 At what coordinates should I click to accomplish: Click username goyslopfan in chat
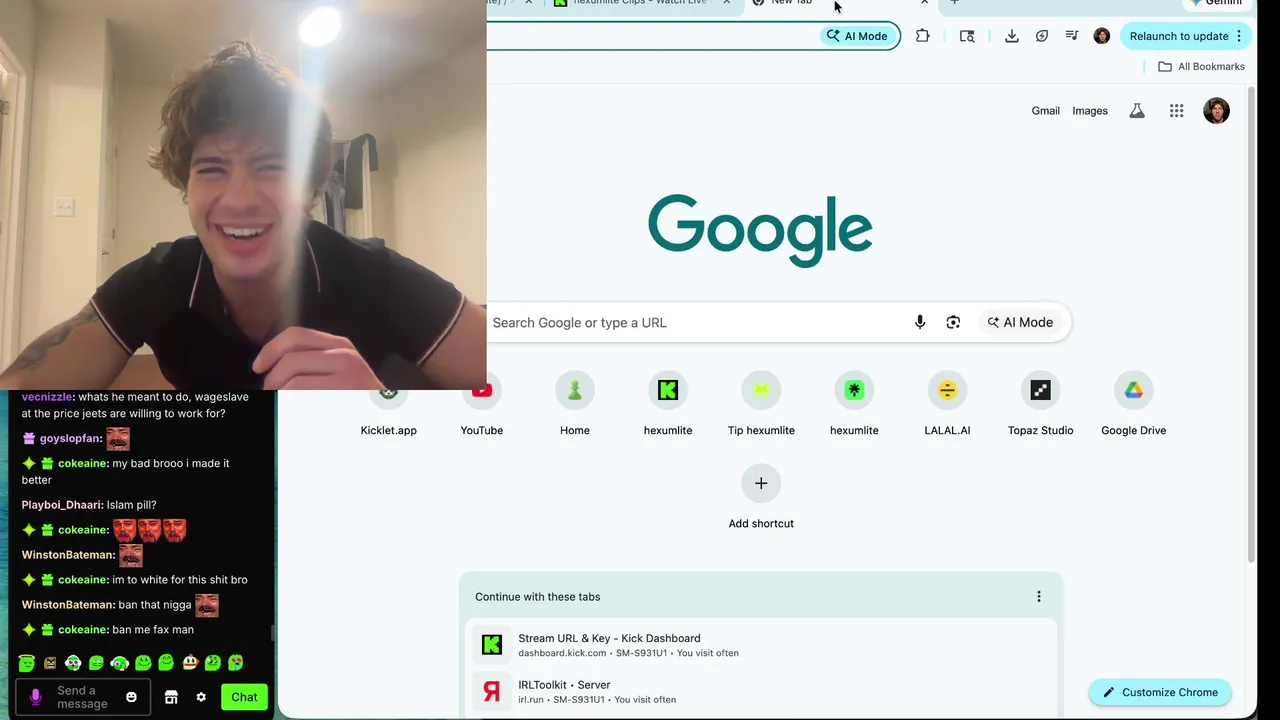click(71, 439)
